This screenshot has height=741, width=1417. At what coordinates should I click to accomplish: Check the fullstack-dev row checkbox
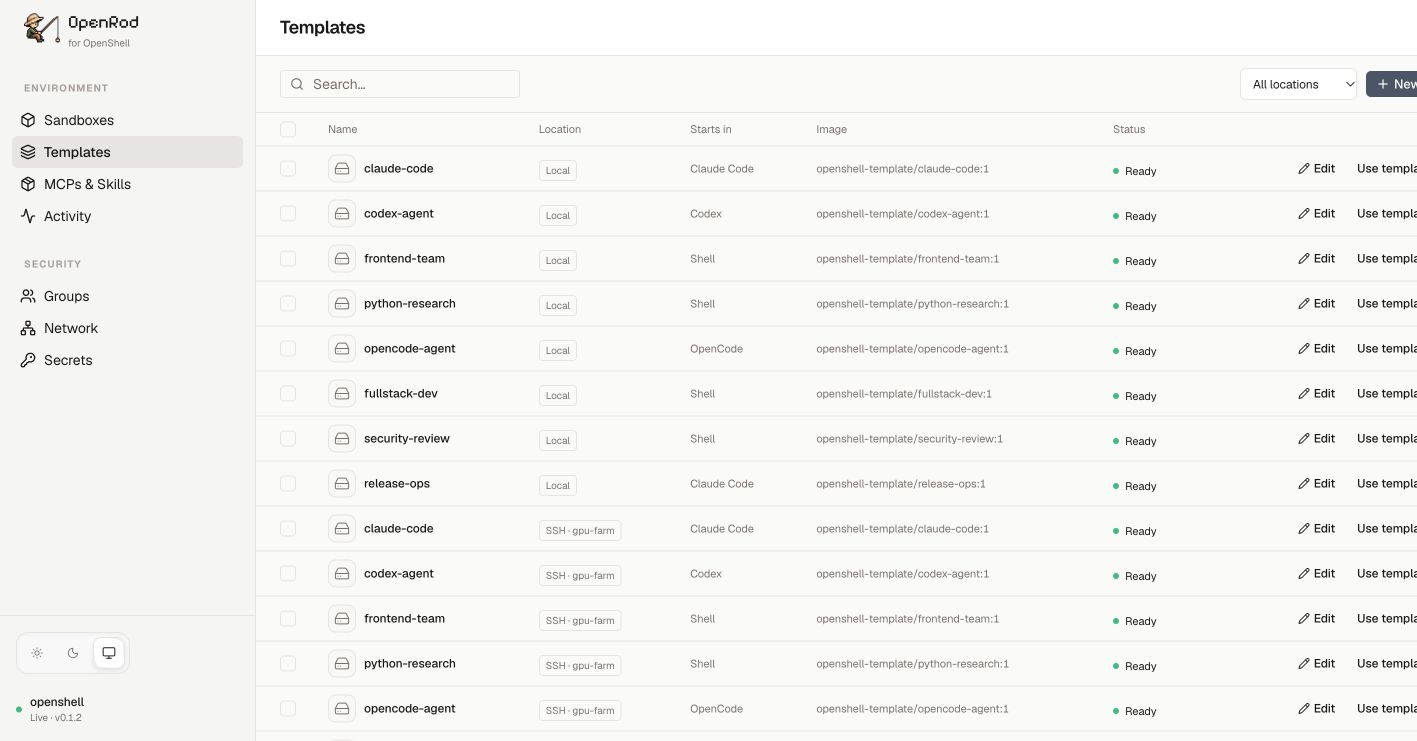click(x=288, y=394)
